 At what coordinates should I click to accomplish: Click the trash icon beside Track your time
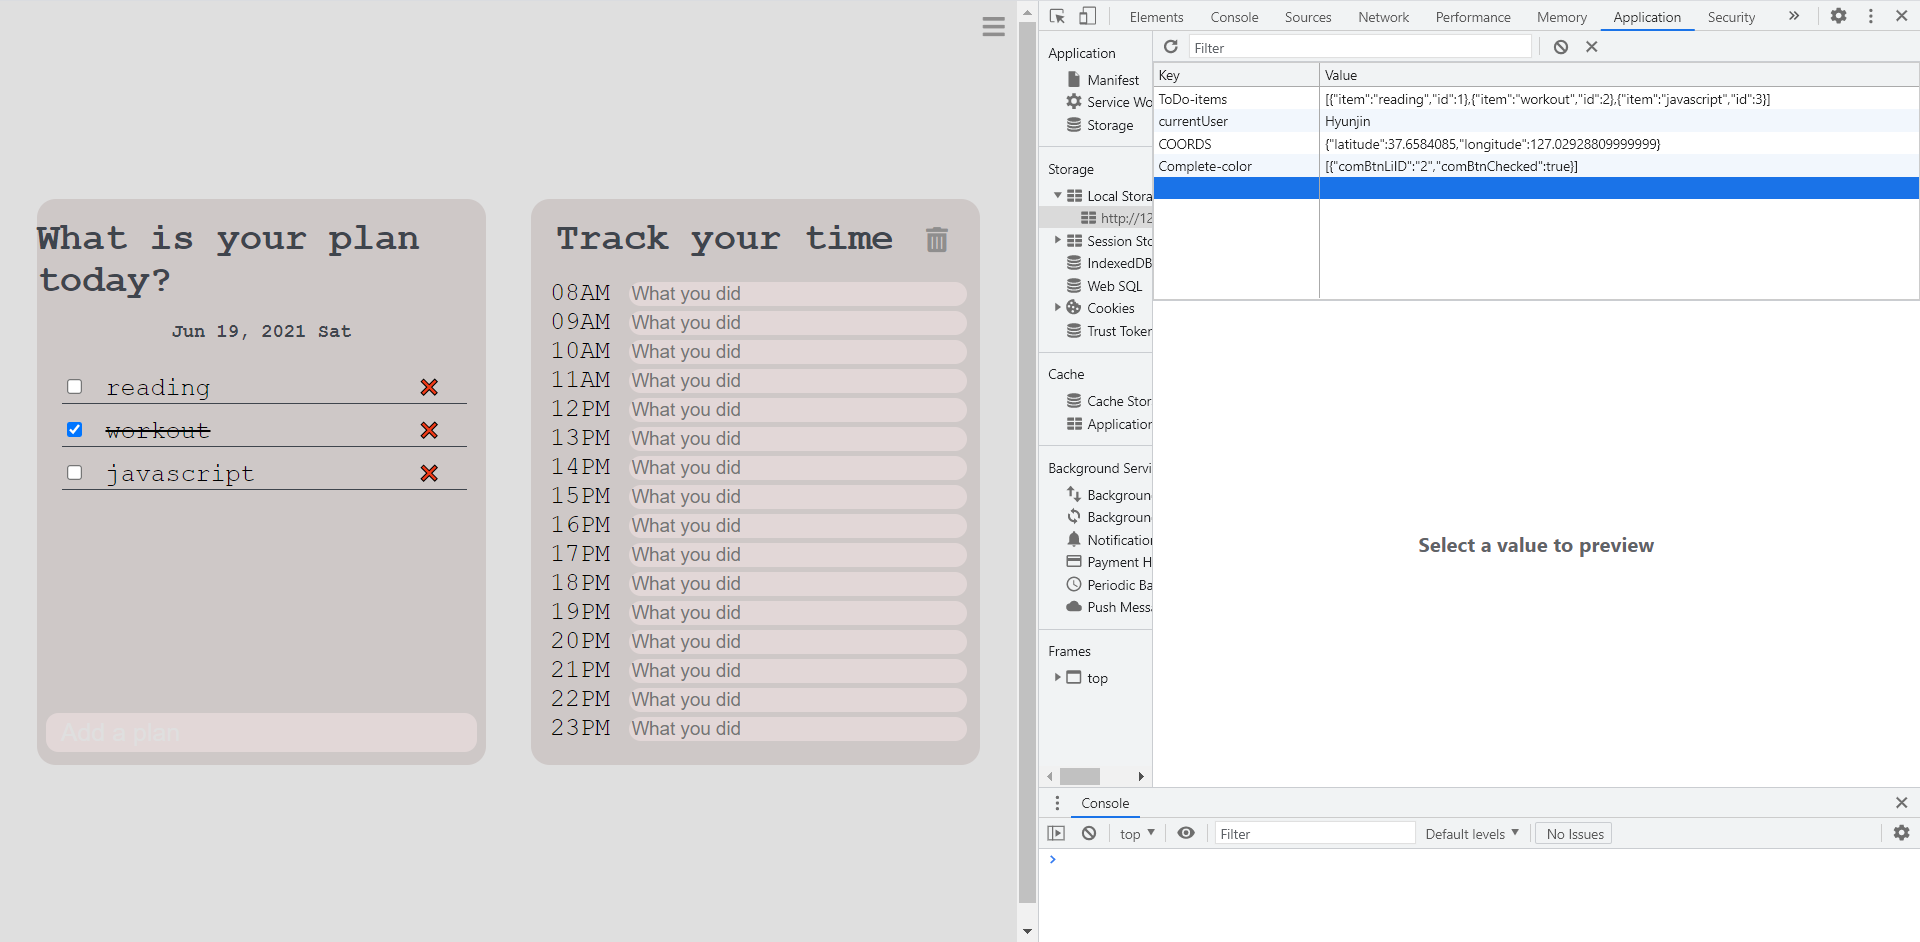tap(936, 240)
